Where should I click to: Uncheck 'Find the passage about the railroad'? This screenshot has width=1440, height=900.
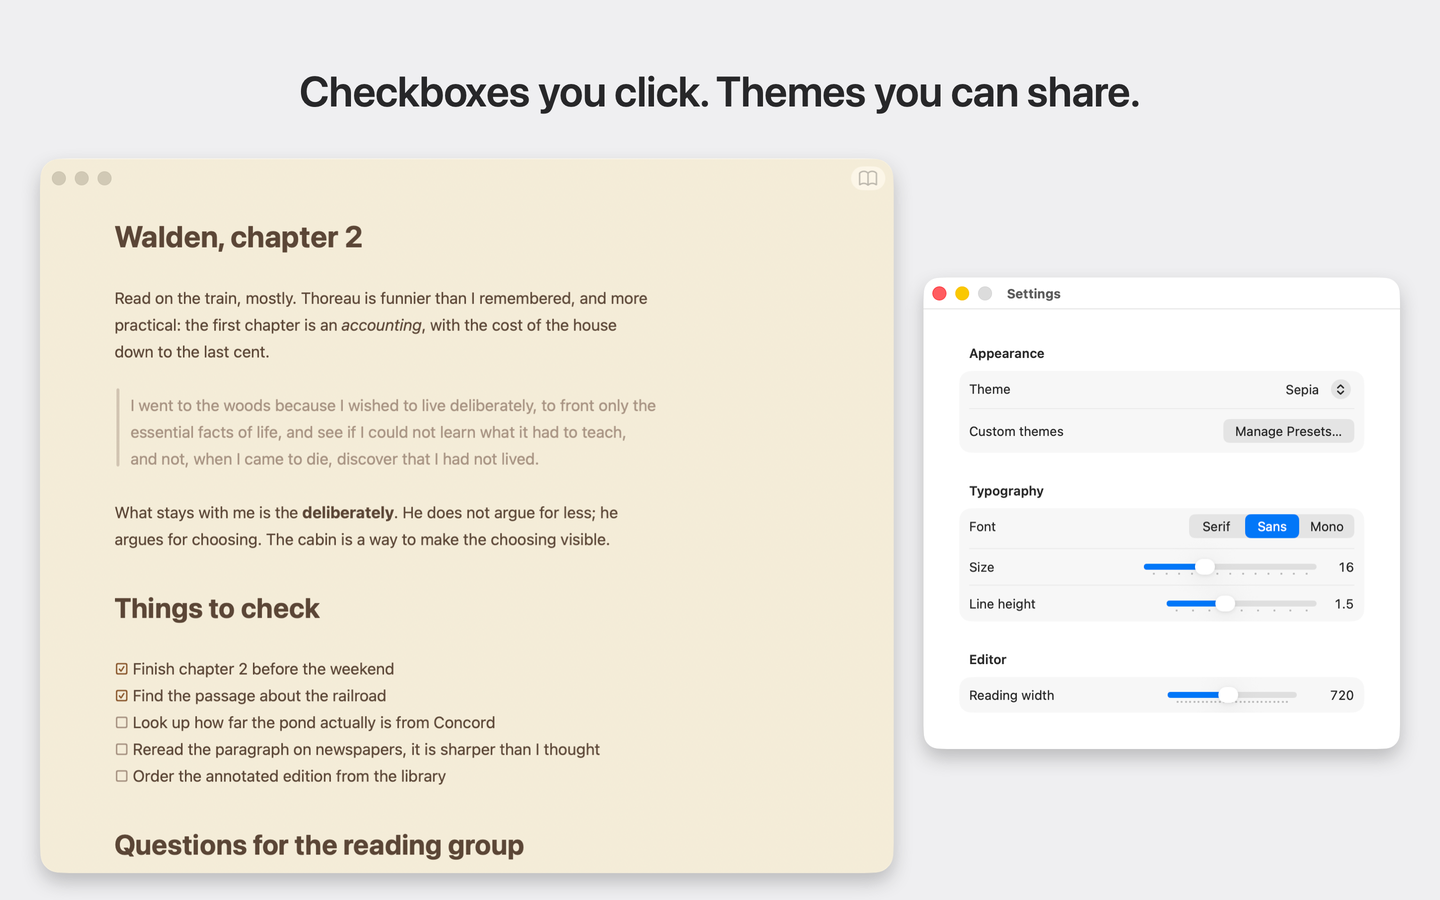(x=121, y=696)
